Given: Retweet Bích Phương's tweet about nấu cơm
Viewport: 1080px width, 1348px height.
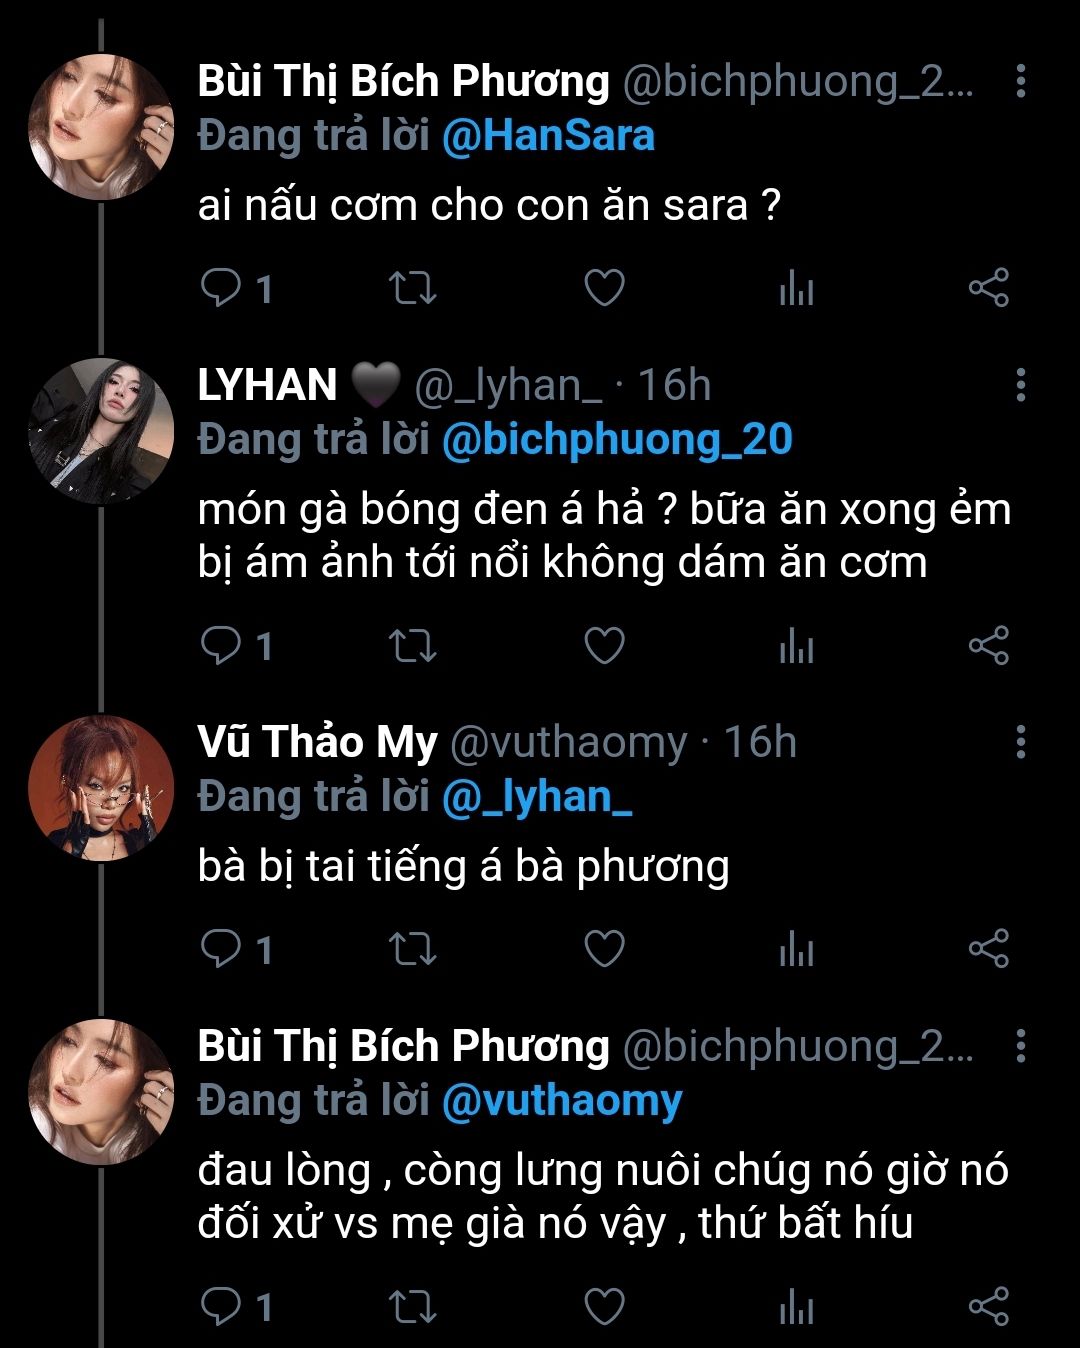Looking at the screenshot, I should (x=412, y=289).
